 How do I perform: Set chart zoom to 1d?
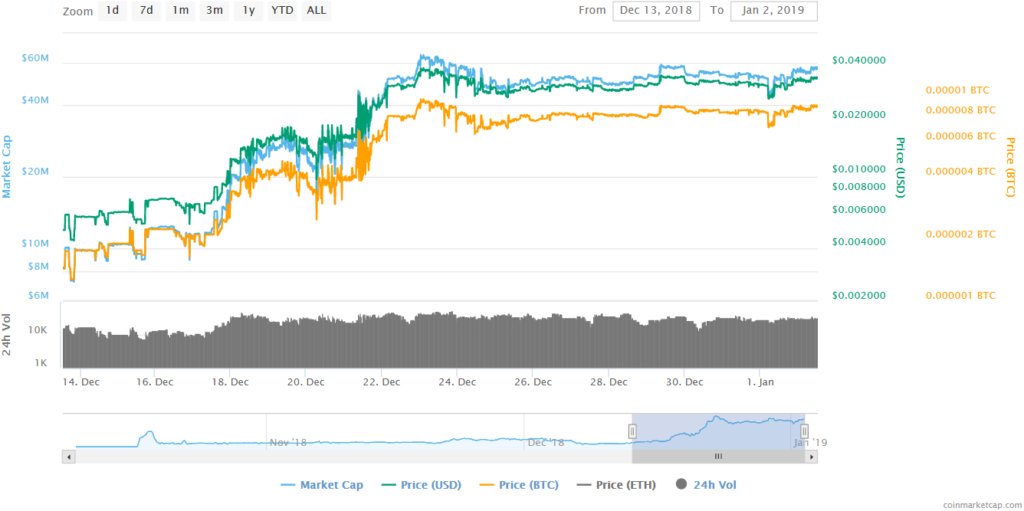112,11
